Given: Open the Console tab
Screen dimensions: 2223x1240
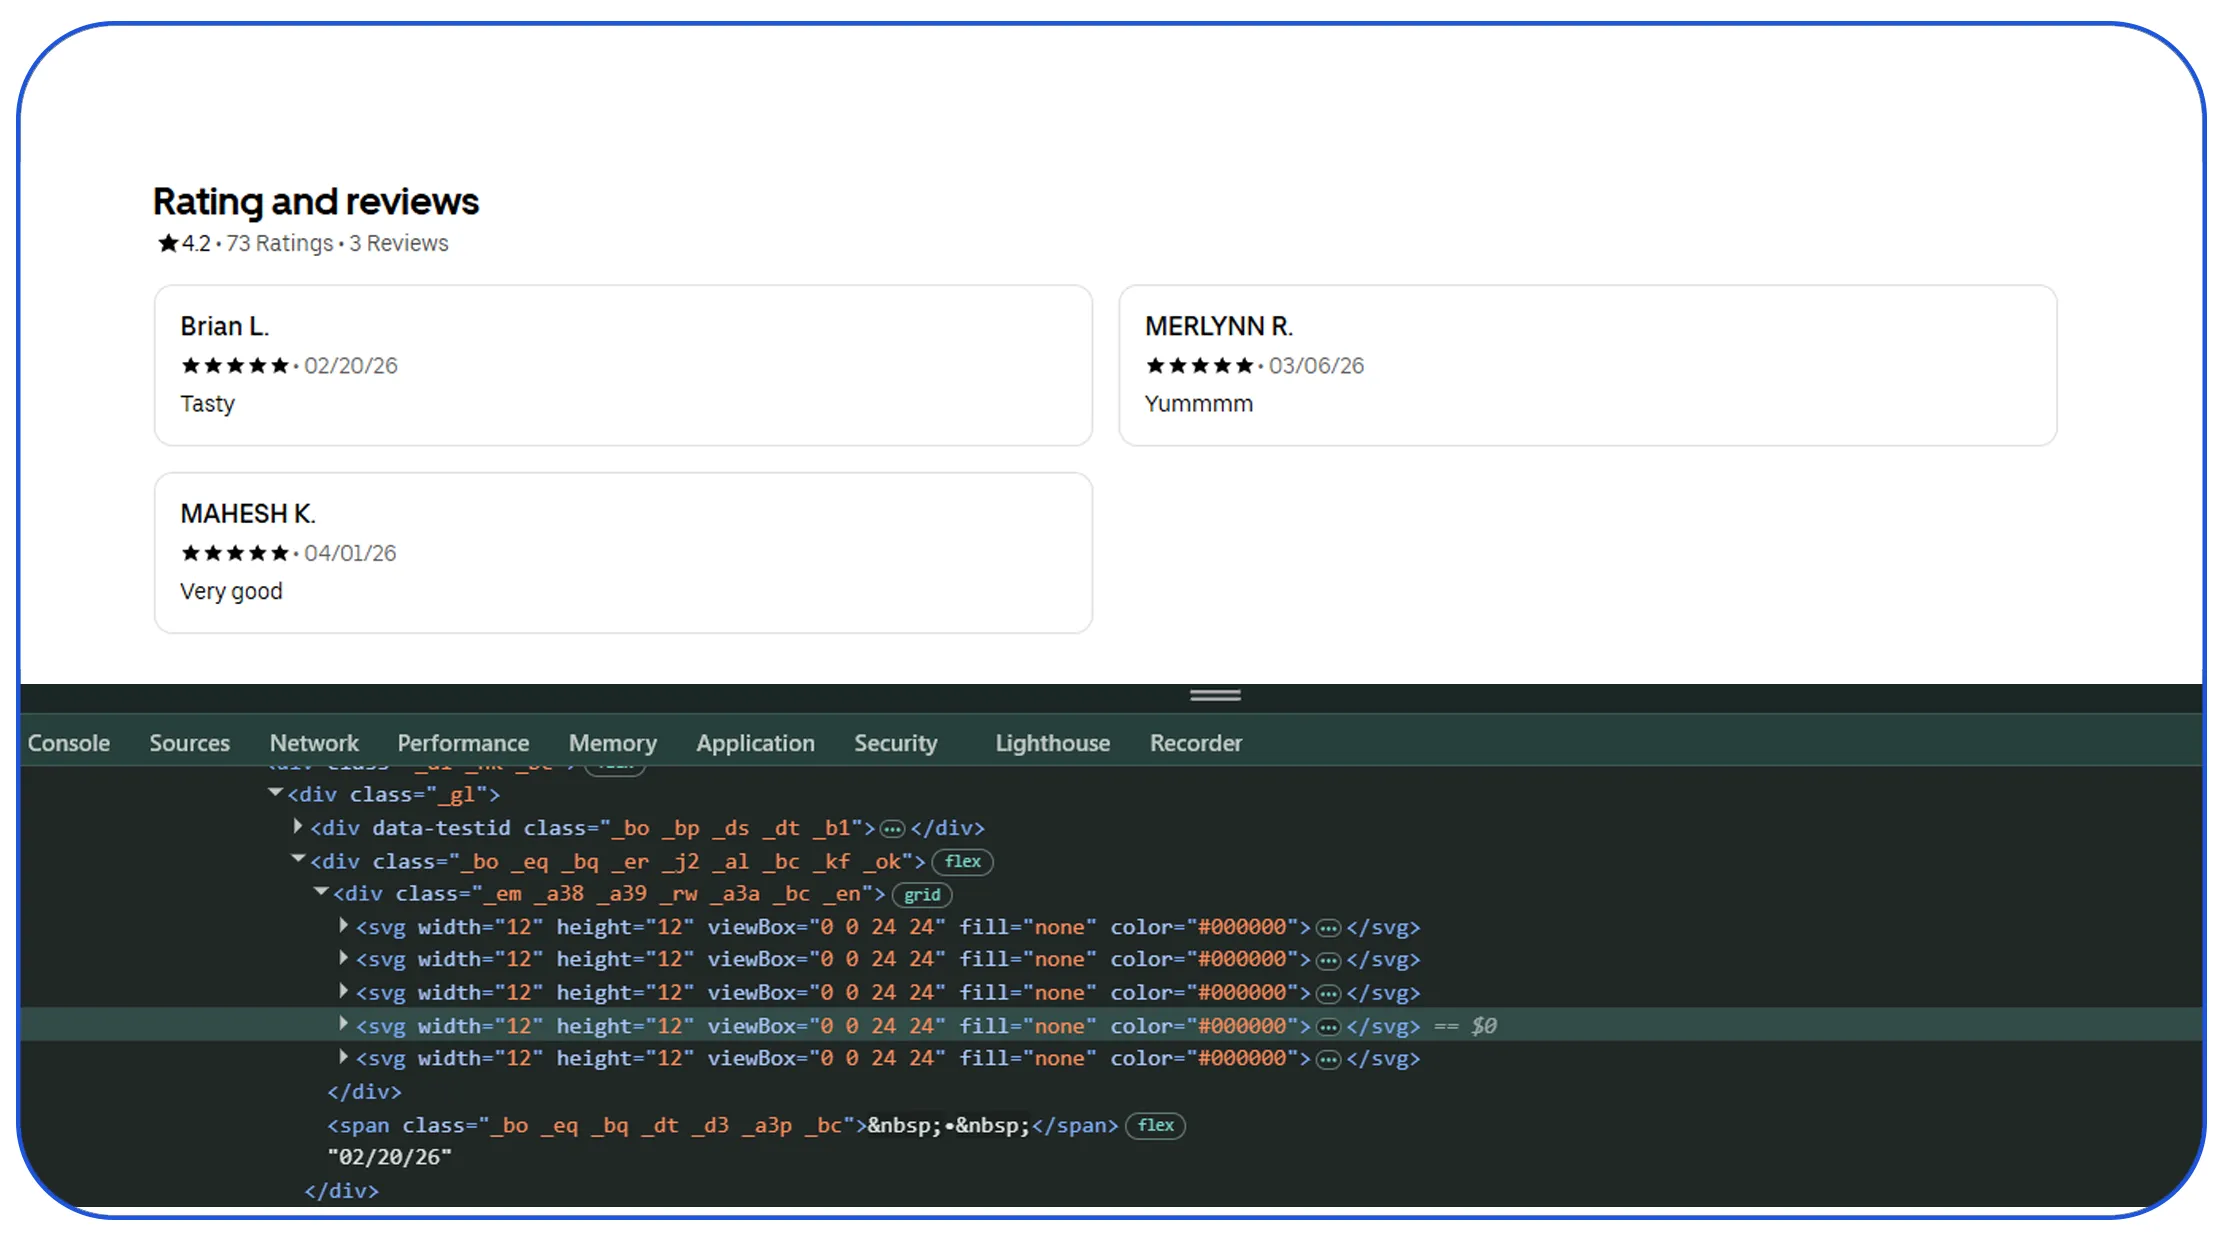Looking at the screenshot, I should (68, 743).
